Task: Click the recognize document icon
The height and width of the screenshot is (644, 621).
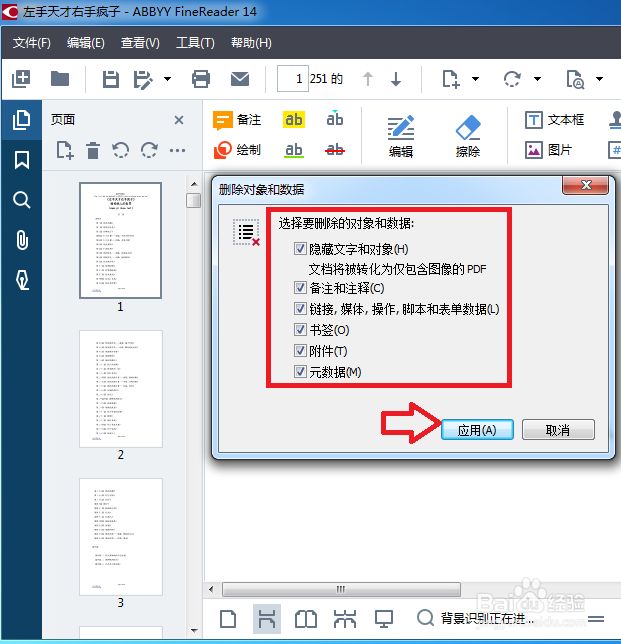Action: (x=575, y=79)
